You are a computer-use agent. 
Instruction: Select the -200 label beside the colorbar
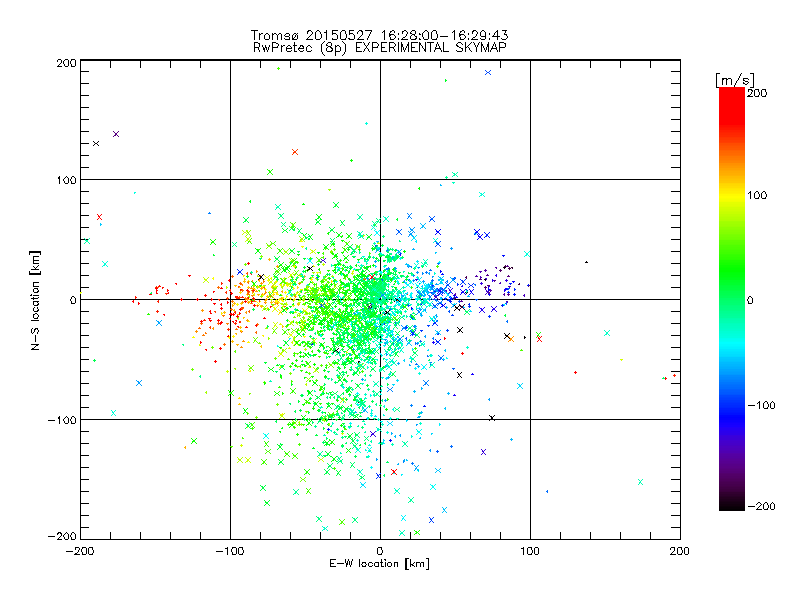point(762,507)
